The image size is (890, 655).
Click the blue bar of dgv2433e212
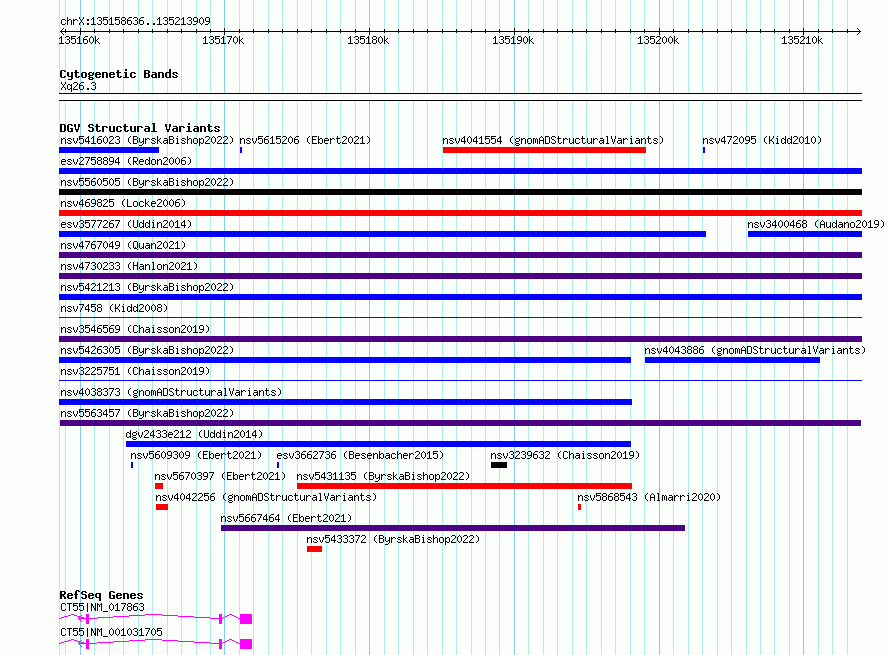click(x=378, y=444)
